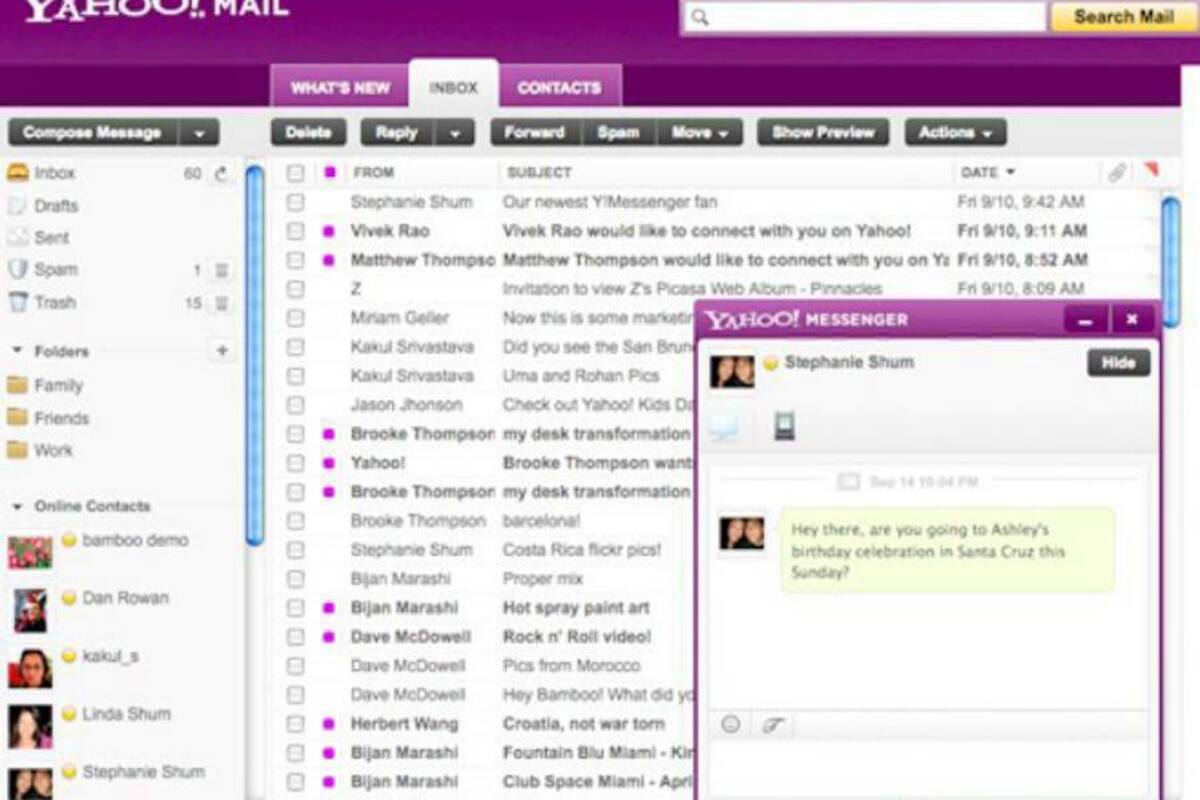Tick the select-all checkbox in header
Image resolution: width=1200 pixels, height=800 pixels.
295,173
